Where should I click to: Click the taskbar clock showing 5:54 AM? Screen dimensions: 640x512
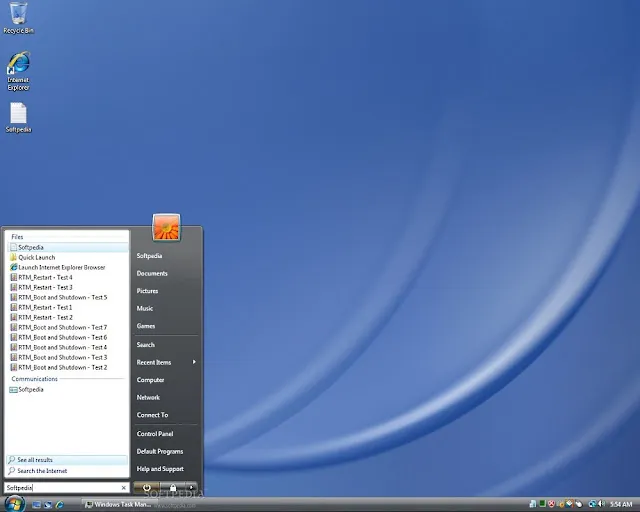click(x=621, y=504)
